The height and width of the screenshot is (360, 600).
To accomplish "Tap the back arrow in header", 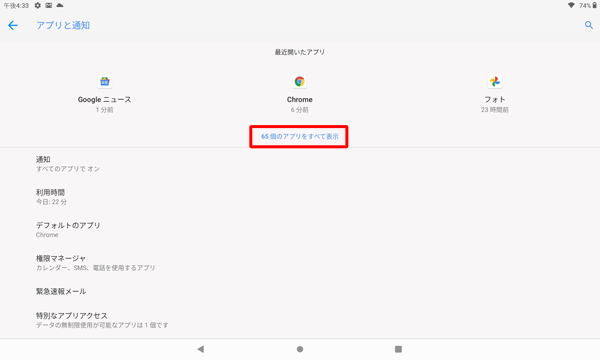I will click(x=13, y=26).
